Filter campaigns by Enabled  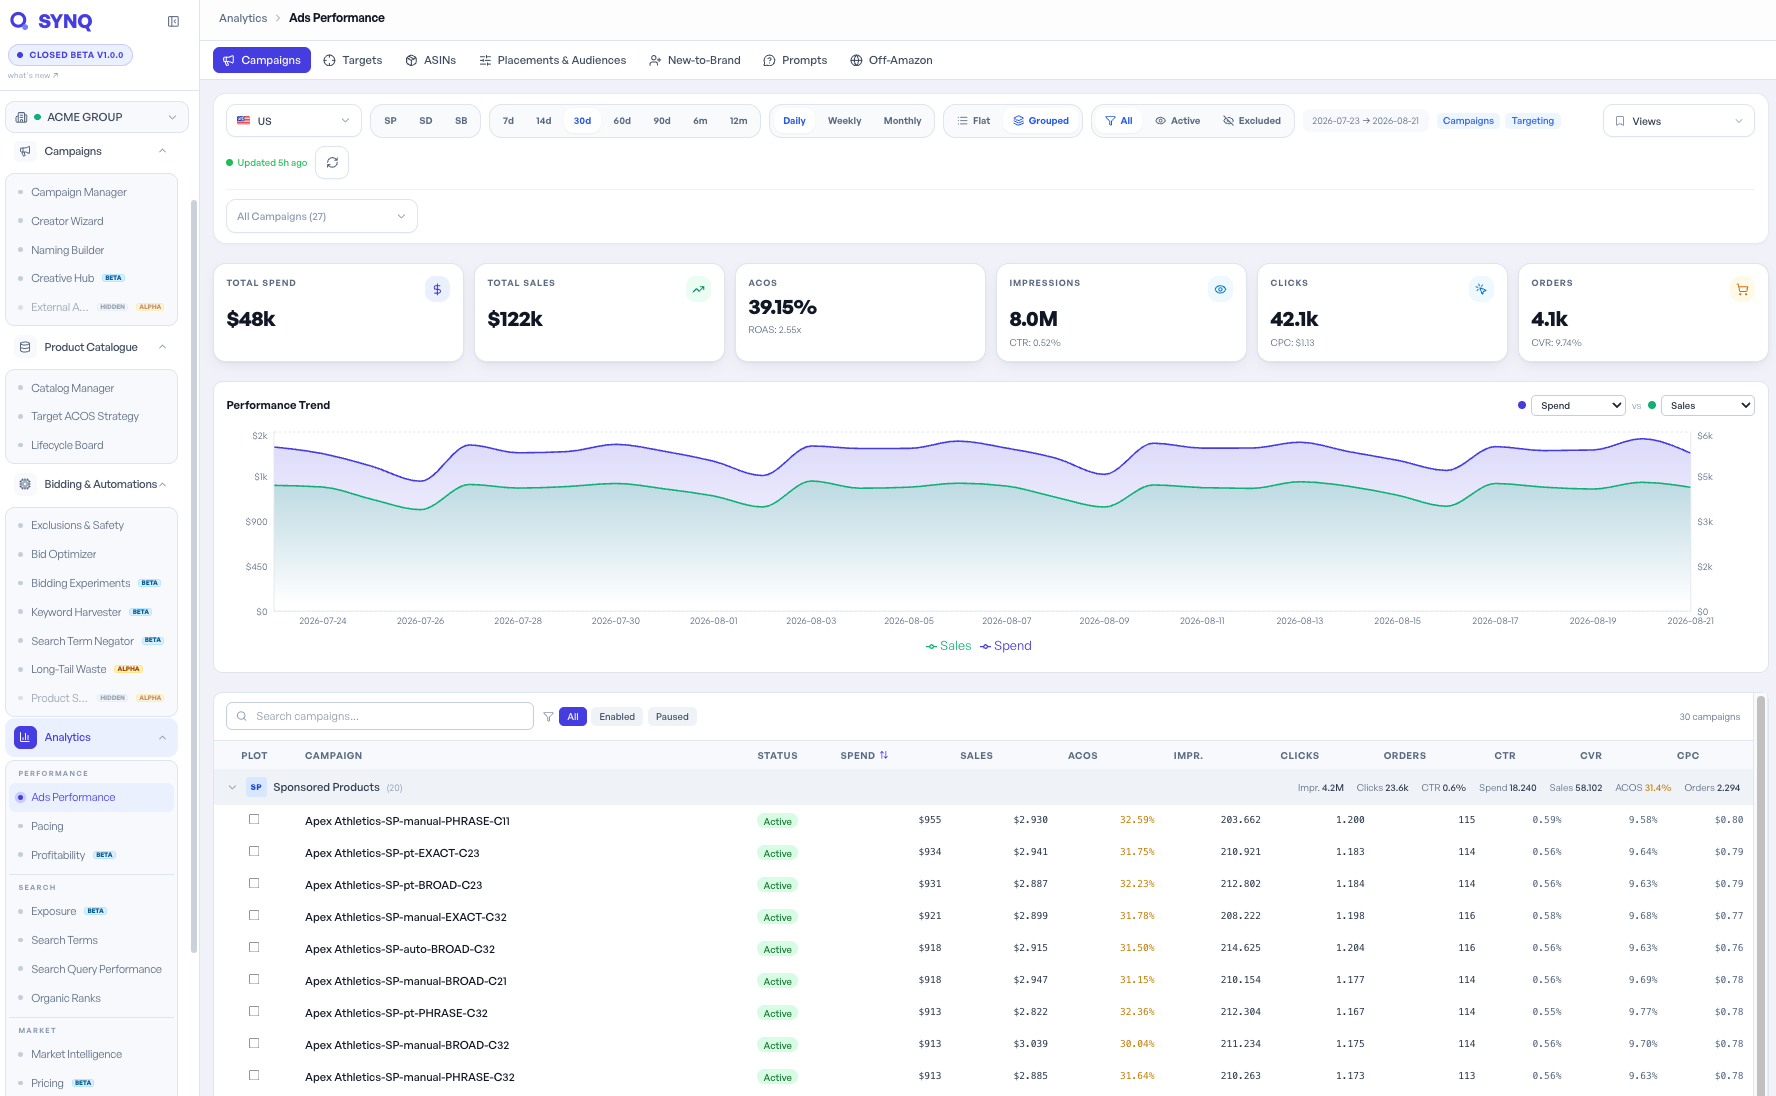pyautogui.click(x=617, y=716)
